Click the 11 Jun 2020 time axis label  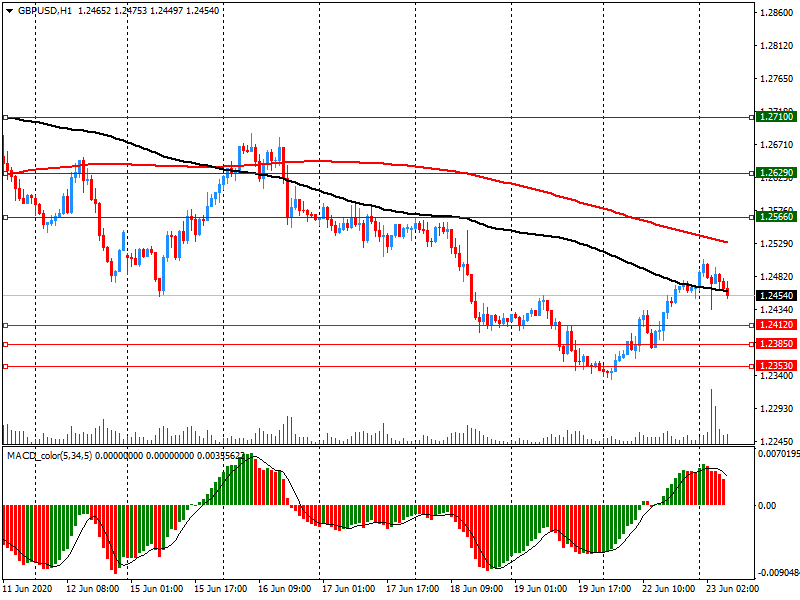28,588
